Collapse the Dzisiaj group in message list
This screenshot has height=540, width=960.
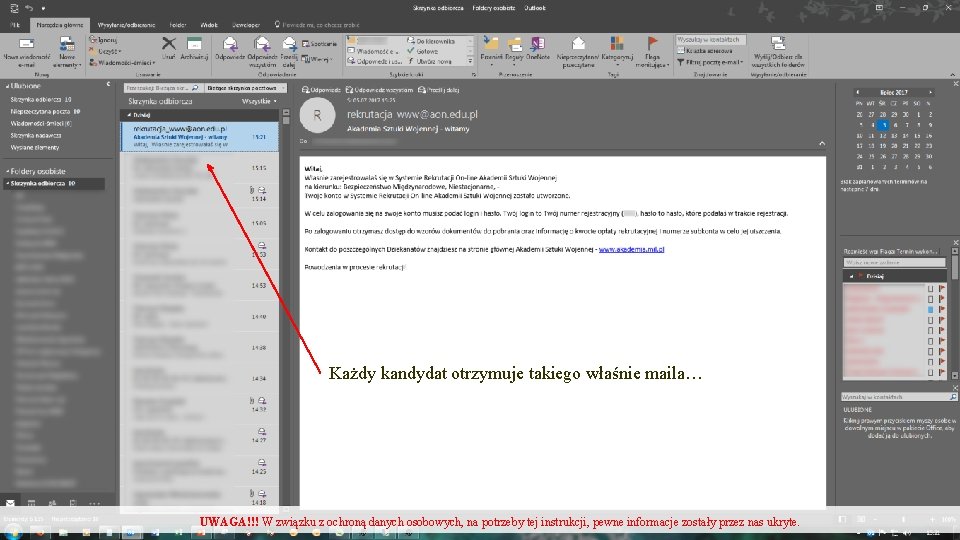click(x=129, y=115)
